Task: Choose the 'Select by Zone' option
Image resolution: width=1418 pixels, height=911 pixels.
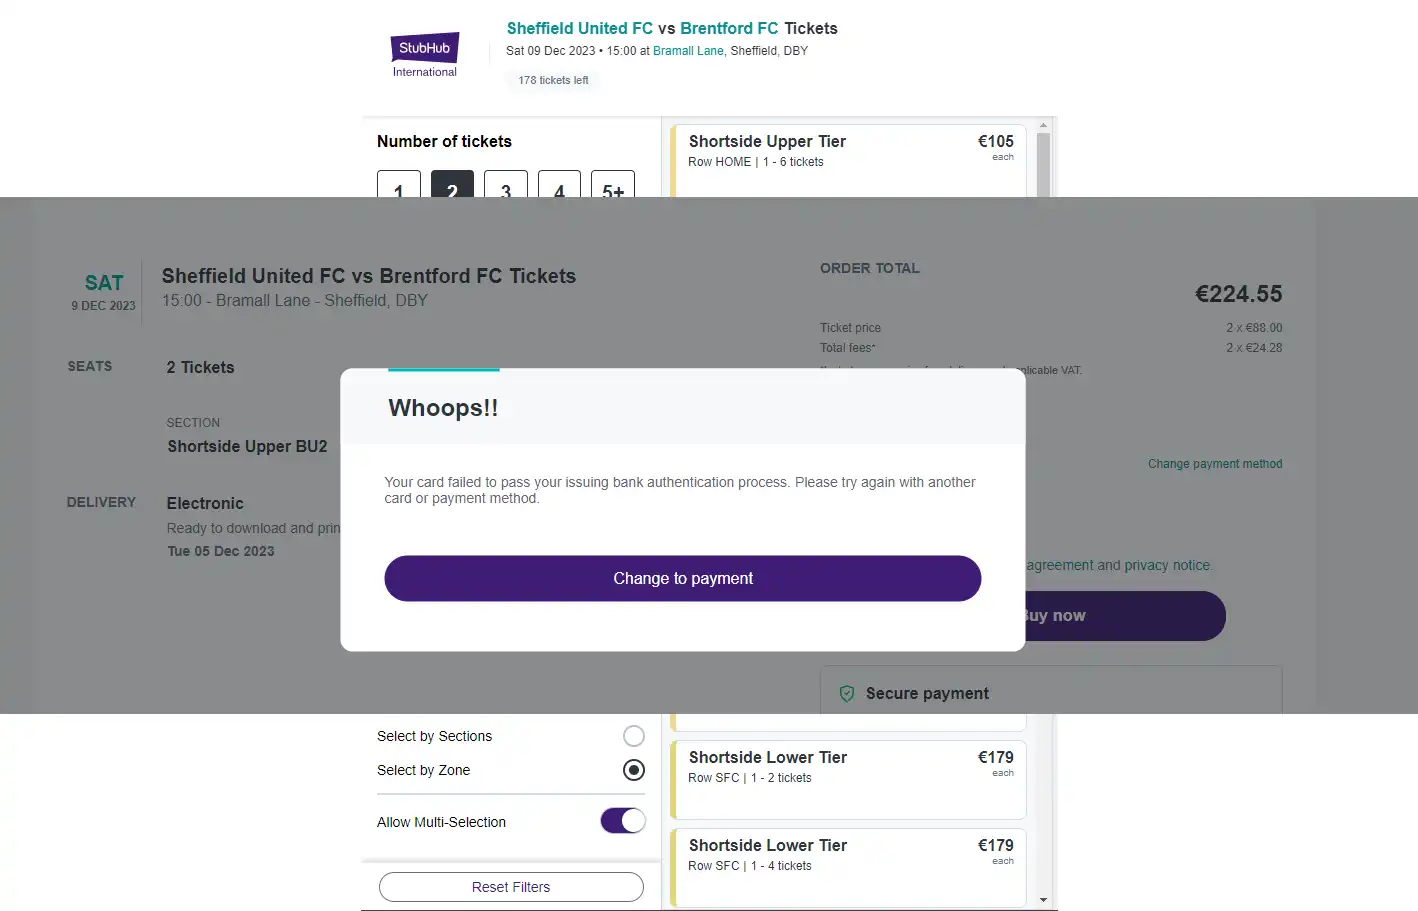Action: [633, 770]
